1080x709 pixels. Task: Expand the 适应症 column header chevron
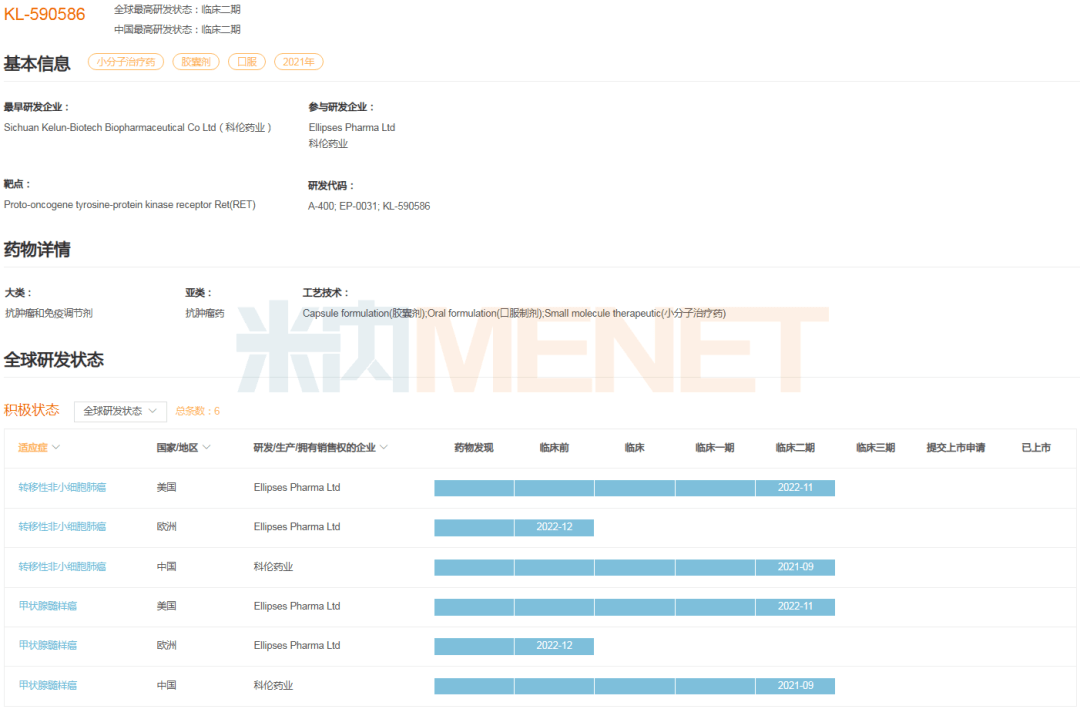[x=56, y=448]
